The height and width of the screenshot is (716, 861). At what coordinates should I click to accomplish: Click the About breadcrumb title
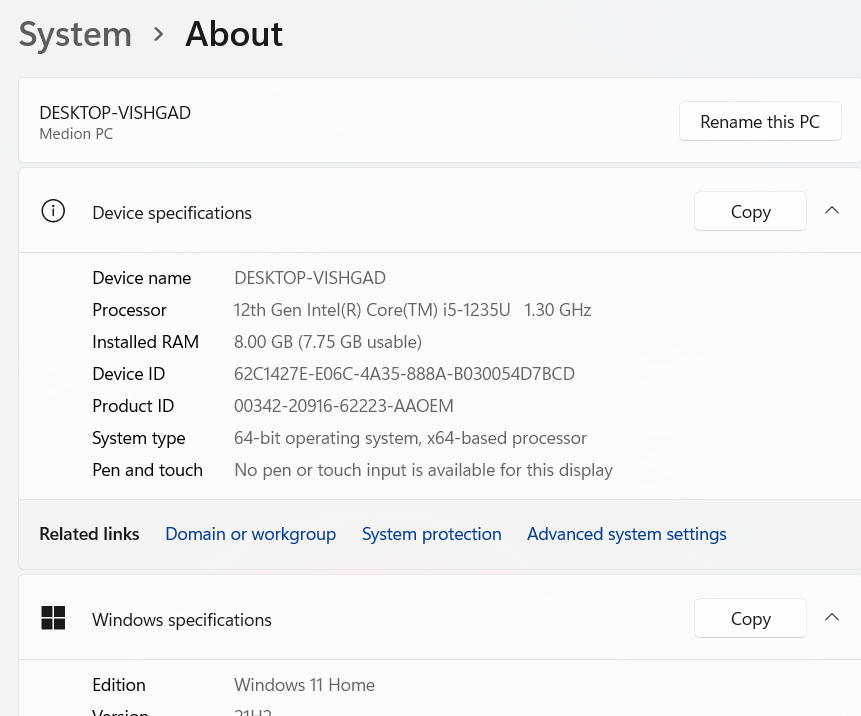(x=234, y=34)
